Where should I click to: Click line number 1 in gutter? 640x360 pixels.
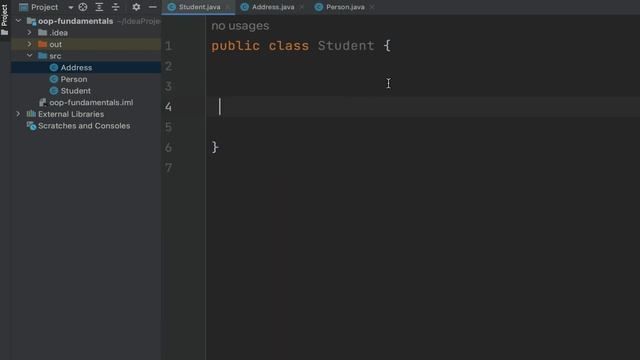point(168,46)
